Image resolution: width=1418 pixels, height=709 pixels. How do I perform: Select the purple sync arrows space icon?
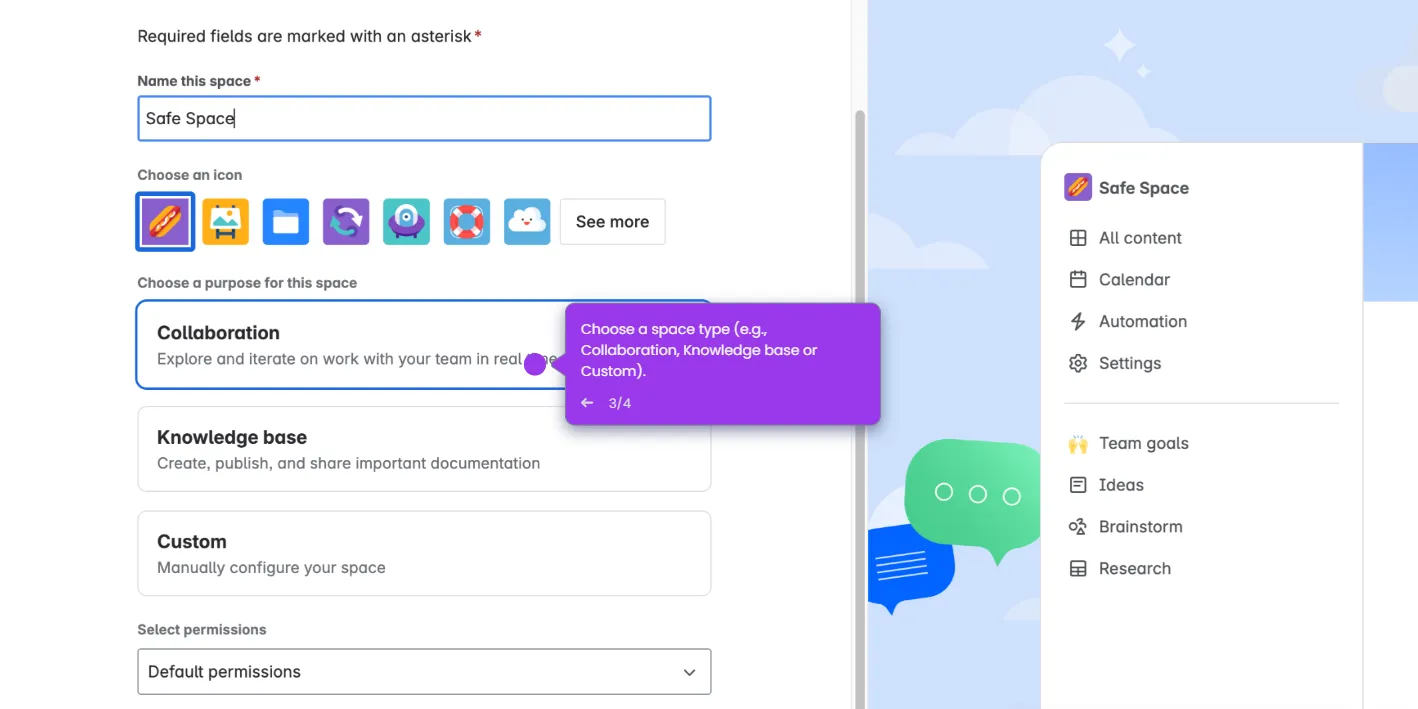pos(346,221)
